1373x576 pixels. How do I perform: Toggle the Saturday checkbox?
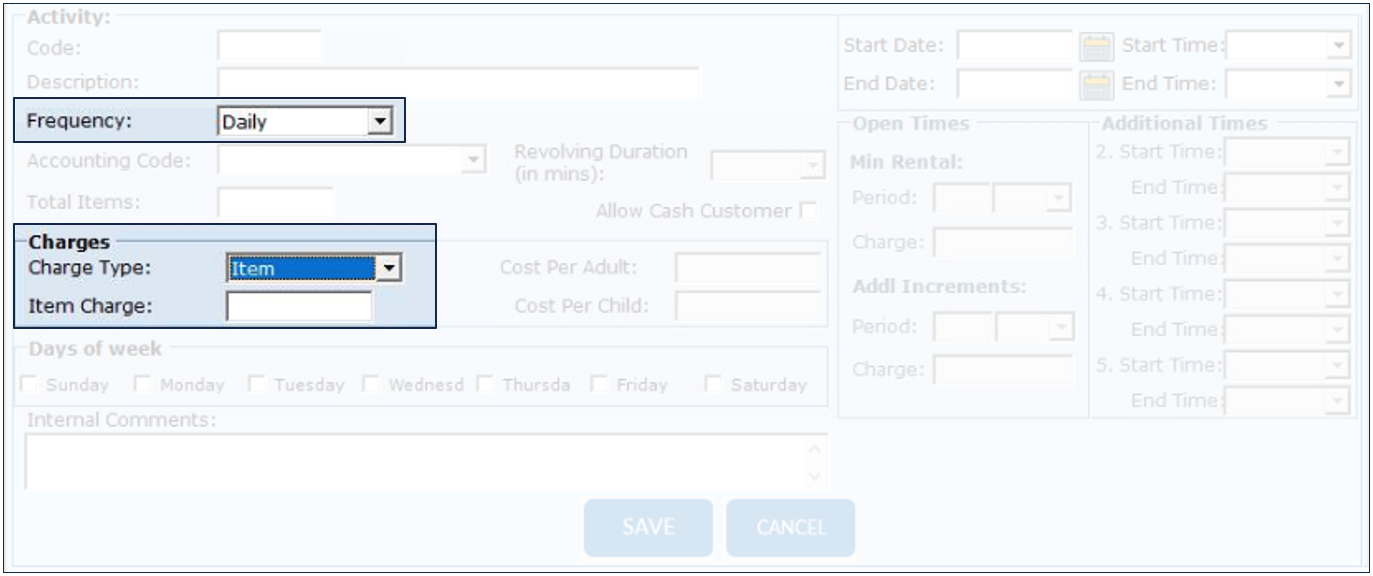click(714, 385)
